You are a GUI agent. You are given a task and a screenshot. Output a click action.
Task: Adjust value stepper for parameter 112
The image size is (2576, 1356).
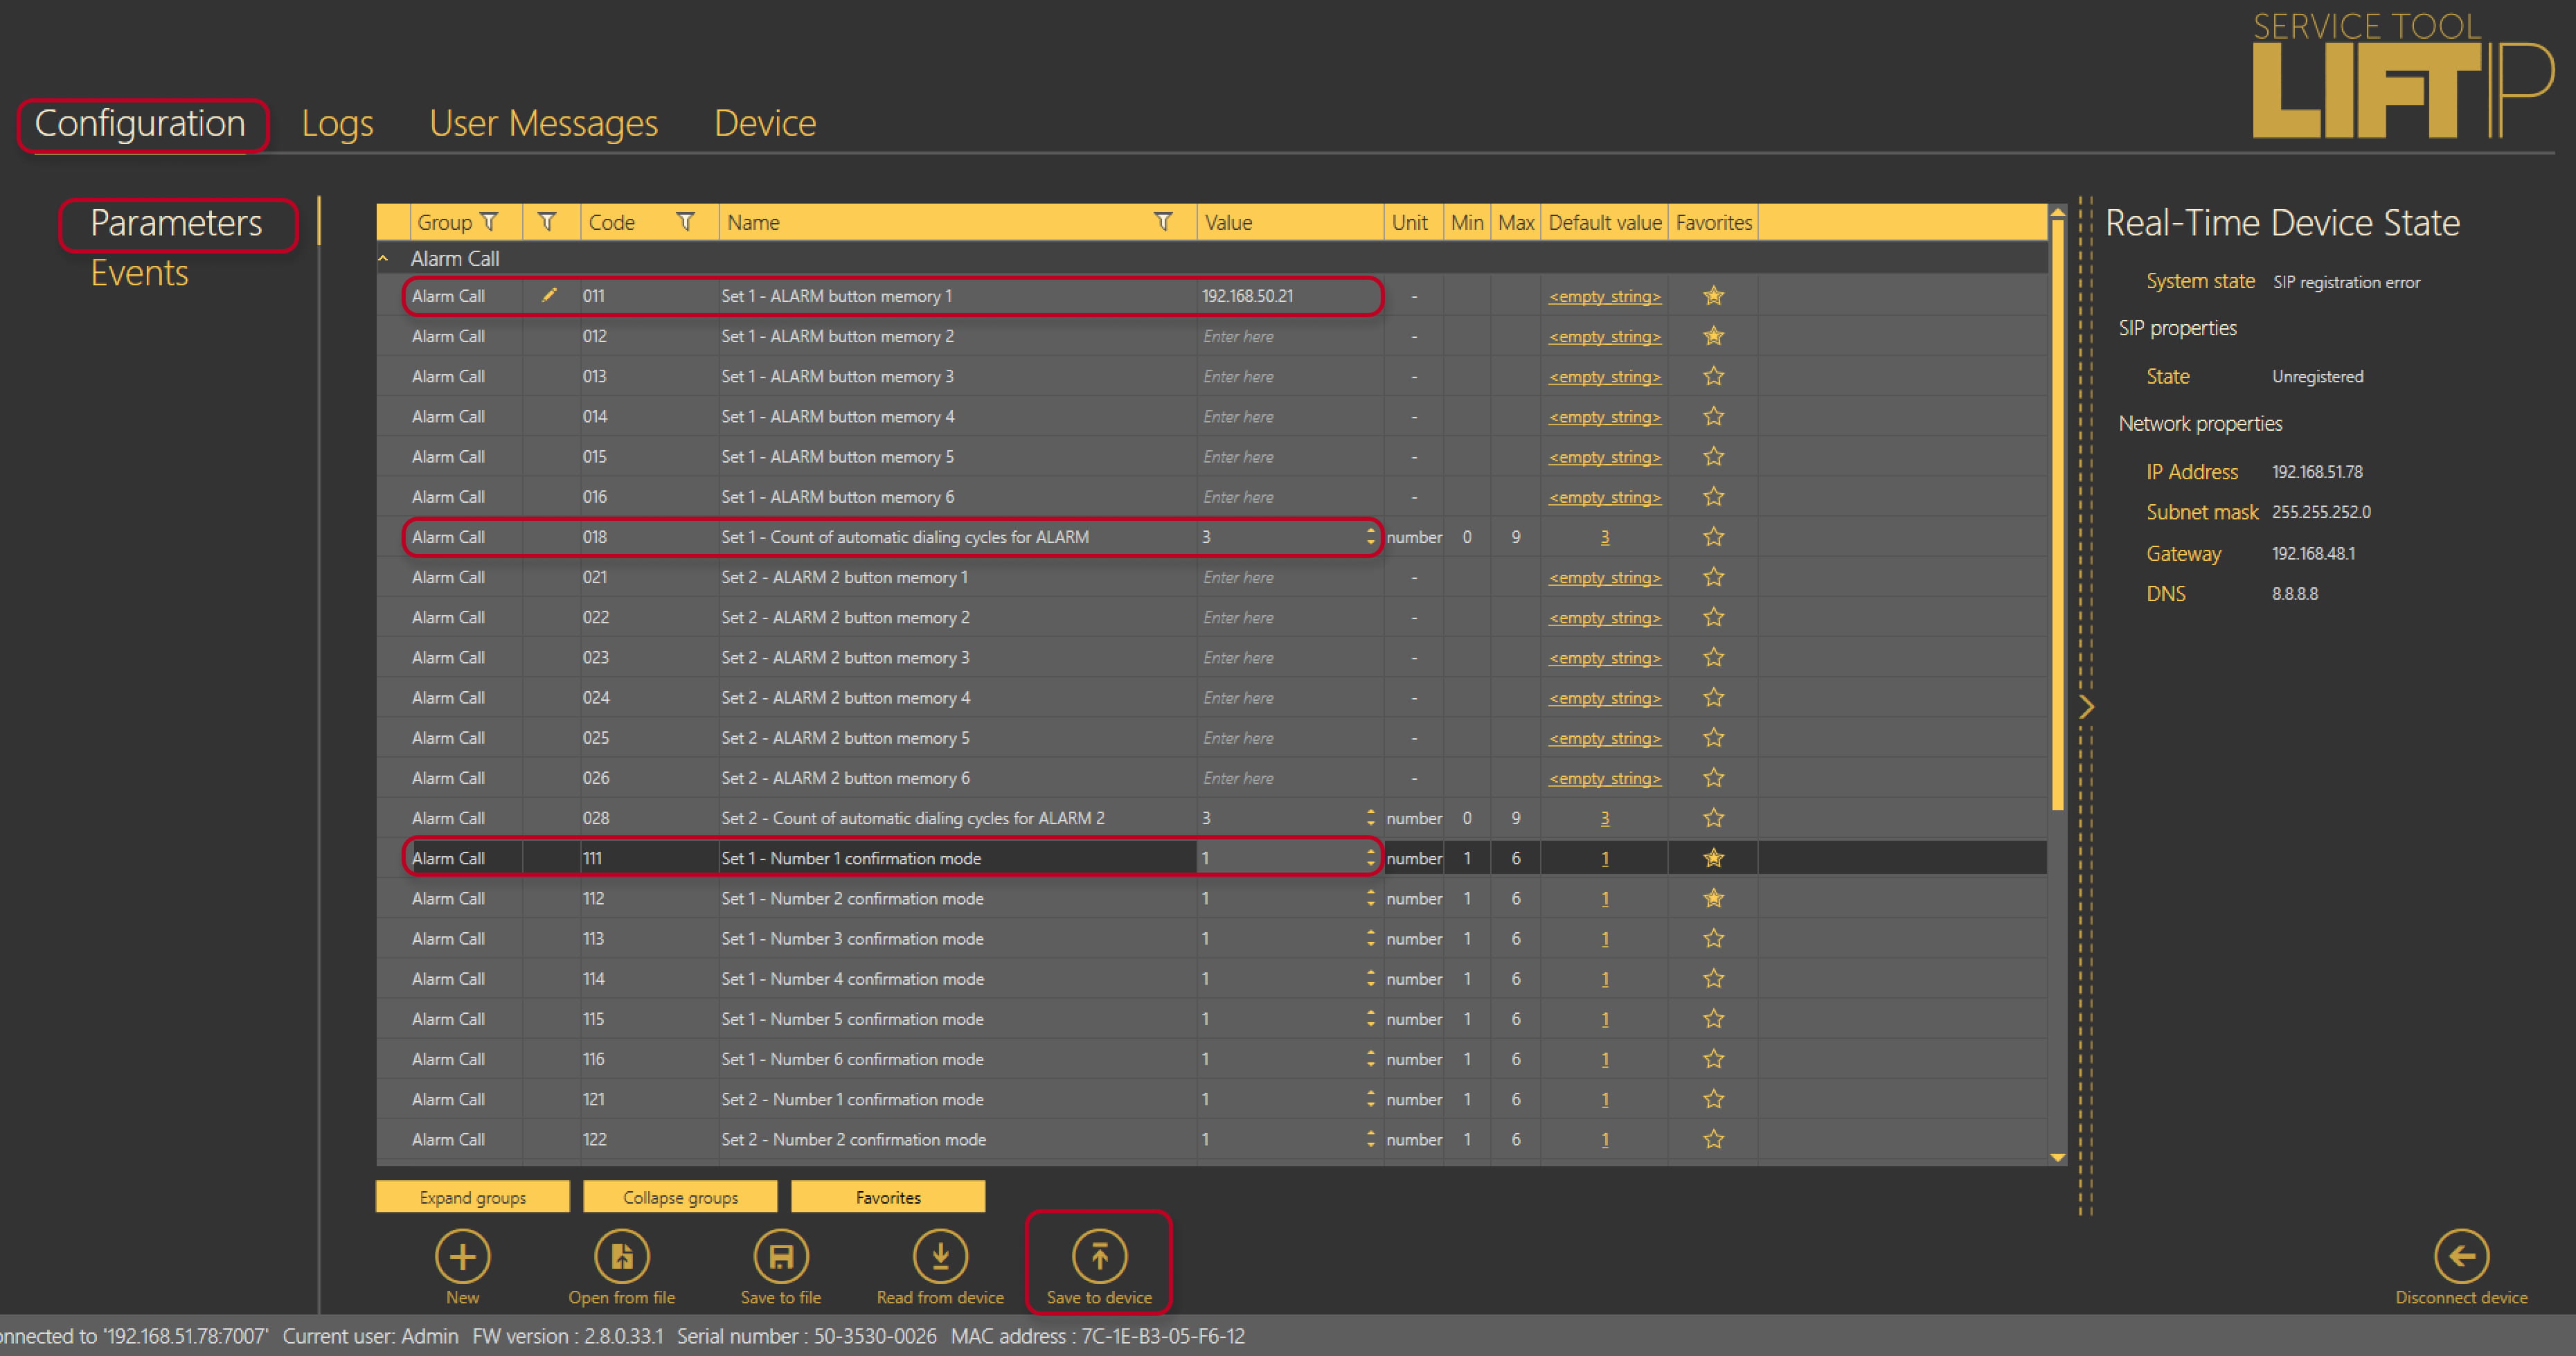click(x=1370, y=898)
